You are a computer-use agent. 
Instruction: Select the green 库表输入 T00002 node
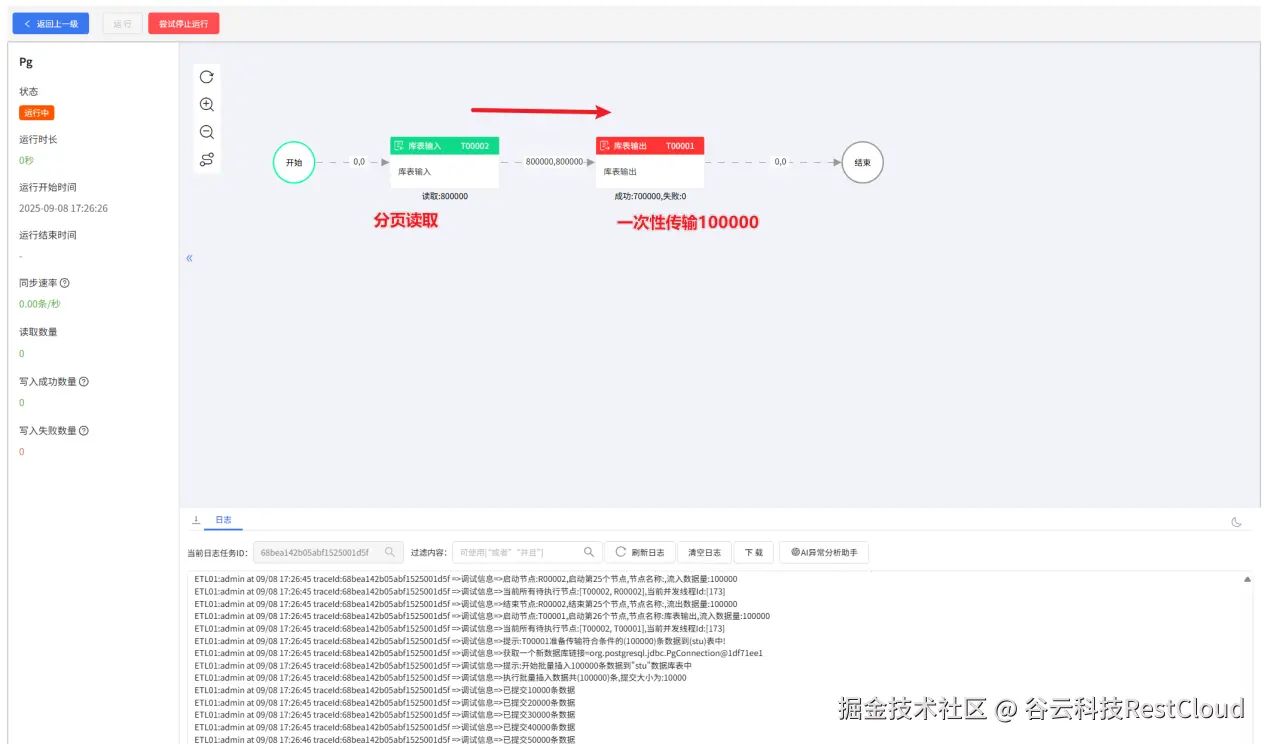click(444, 162)
